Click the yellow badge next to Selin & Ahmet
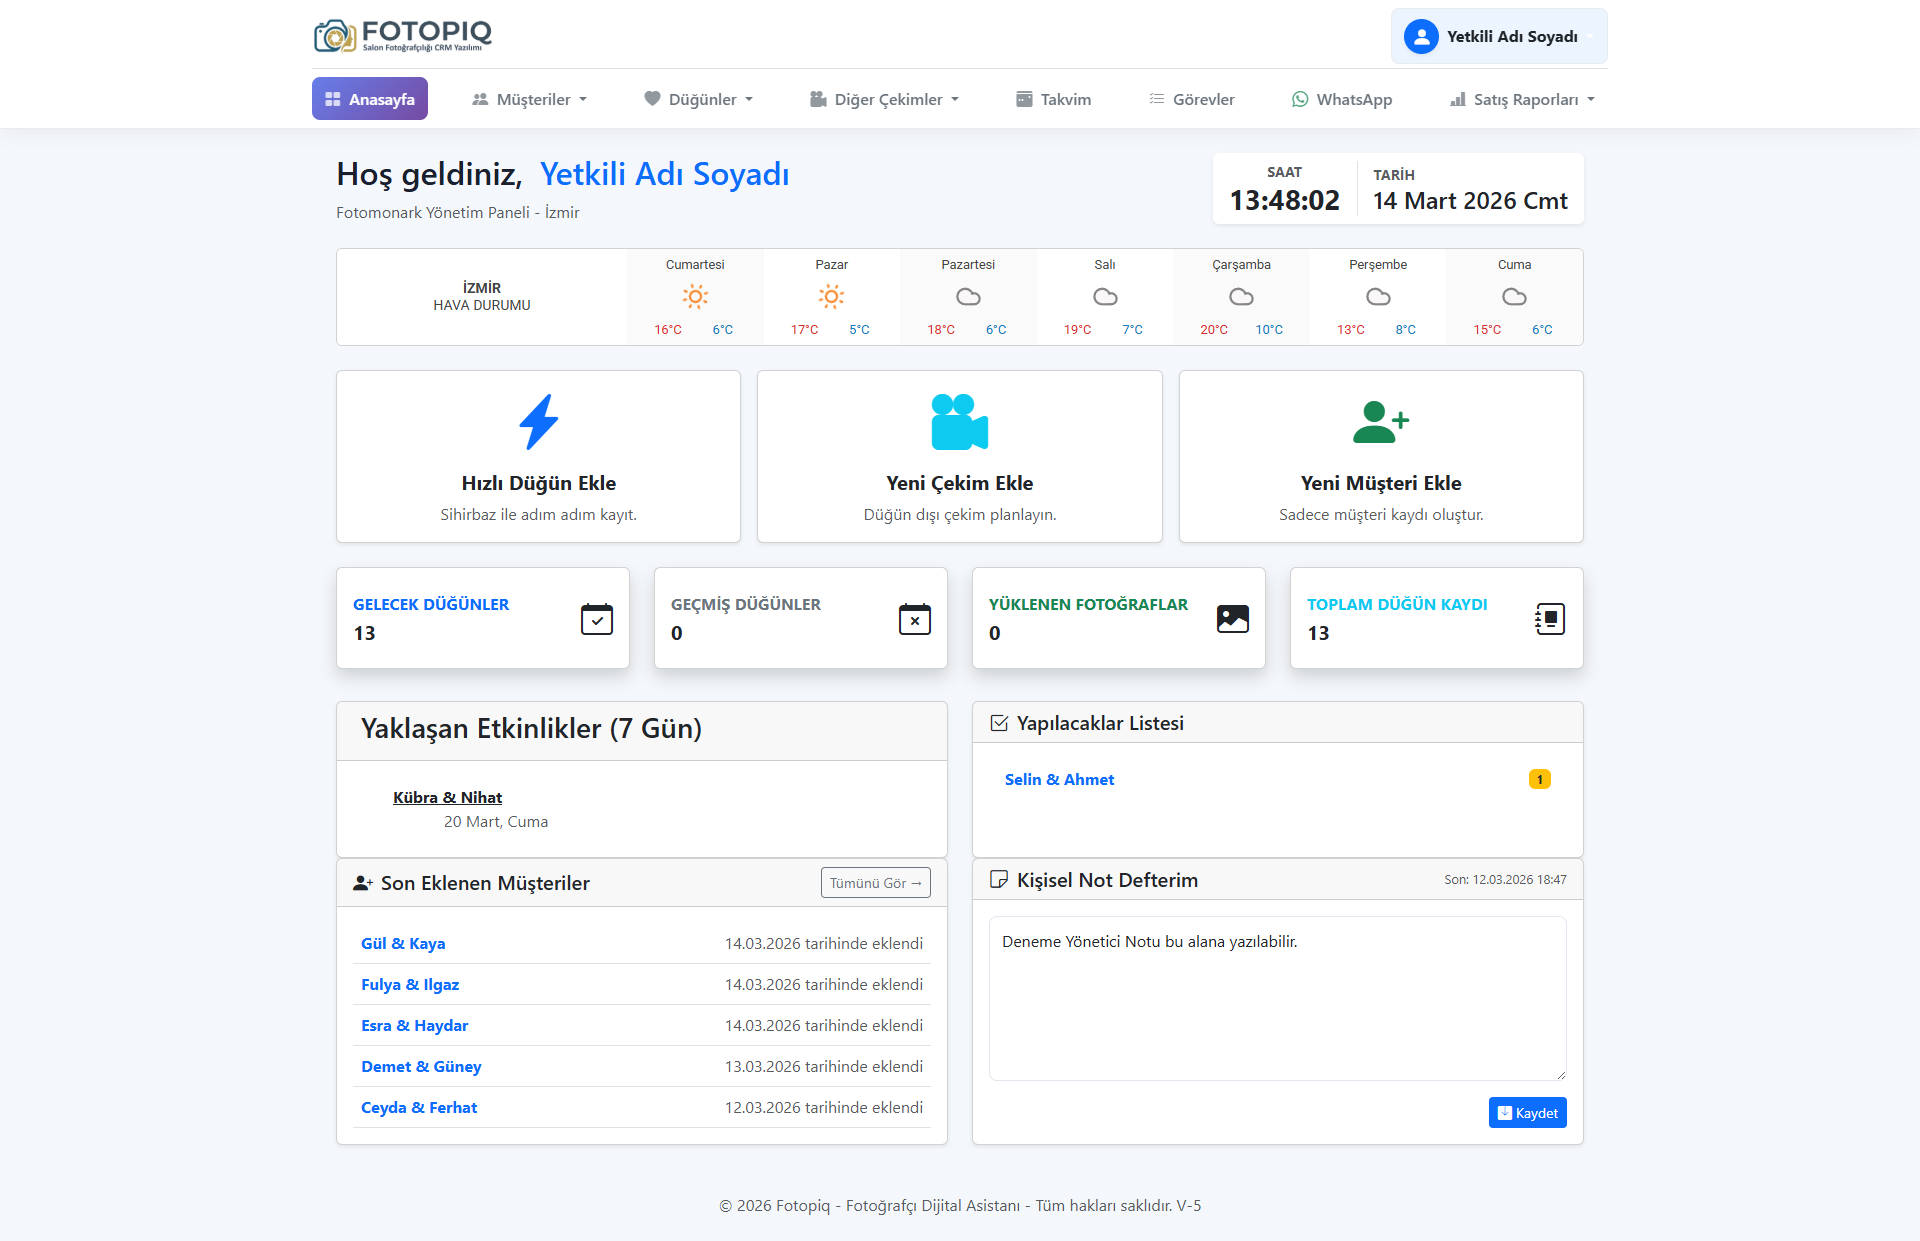The width and height of the screenshot is (1920, 1241). click(1540, 779)
